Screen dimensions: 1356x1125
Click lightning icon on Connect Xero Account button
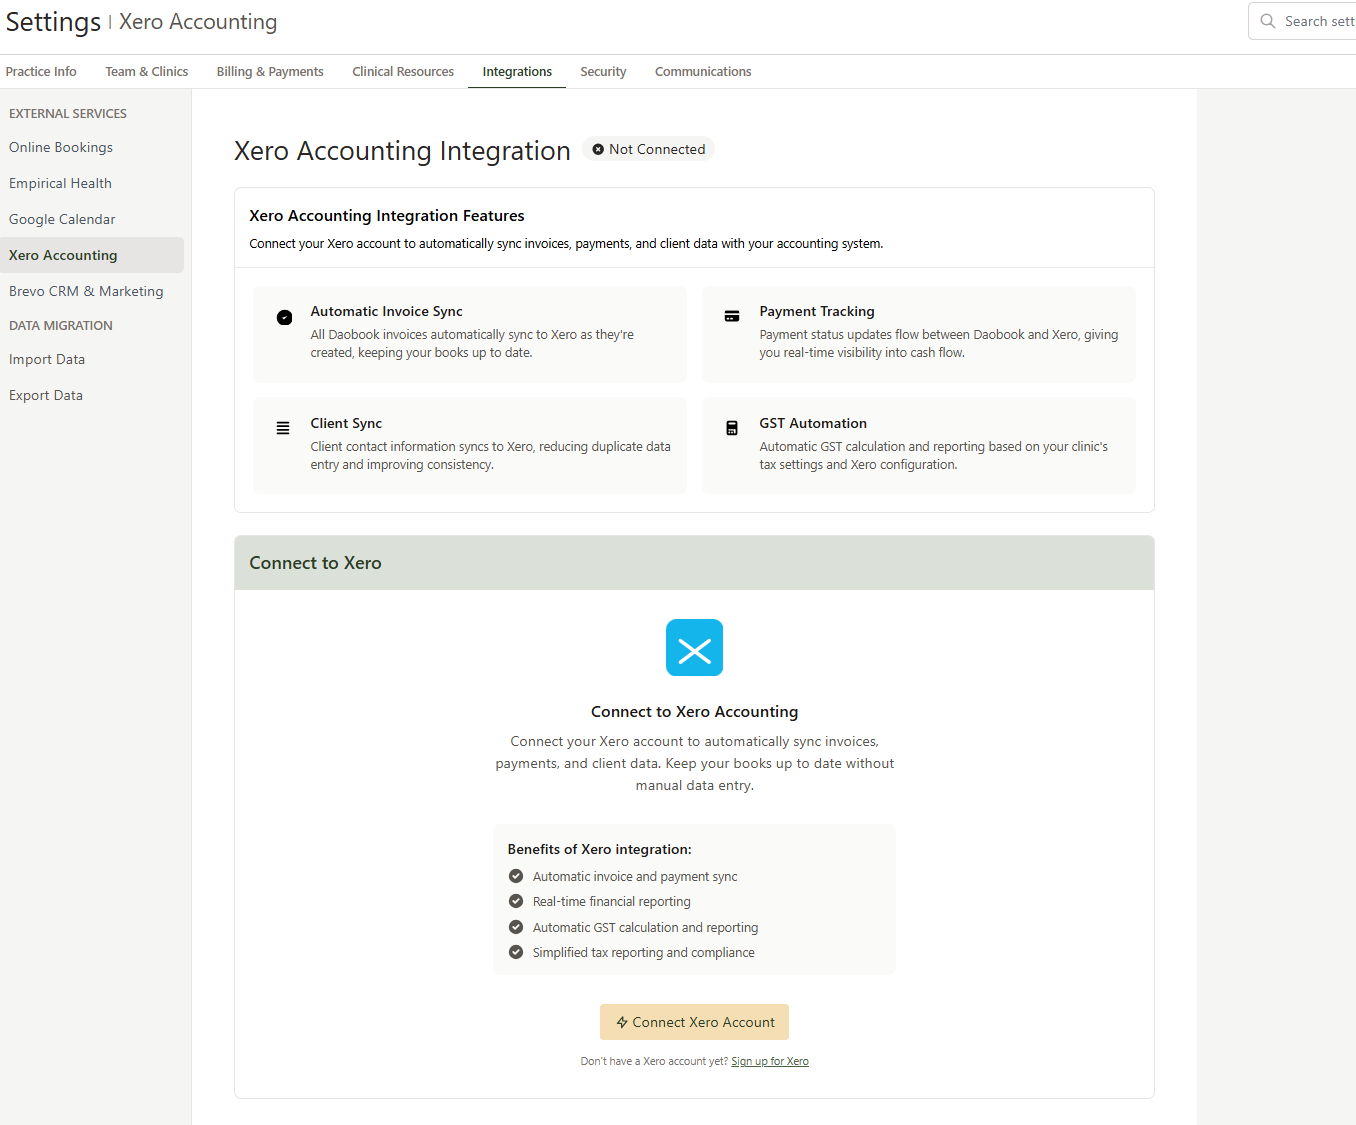coord(622,1022)
